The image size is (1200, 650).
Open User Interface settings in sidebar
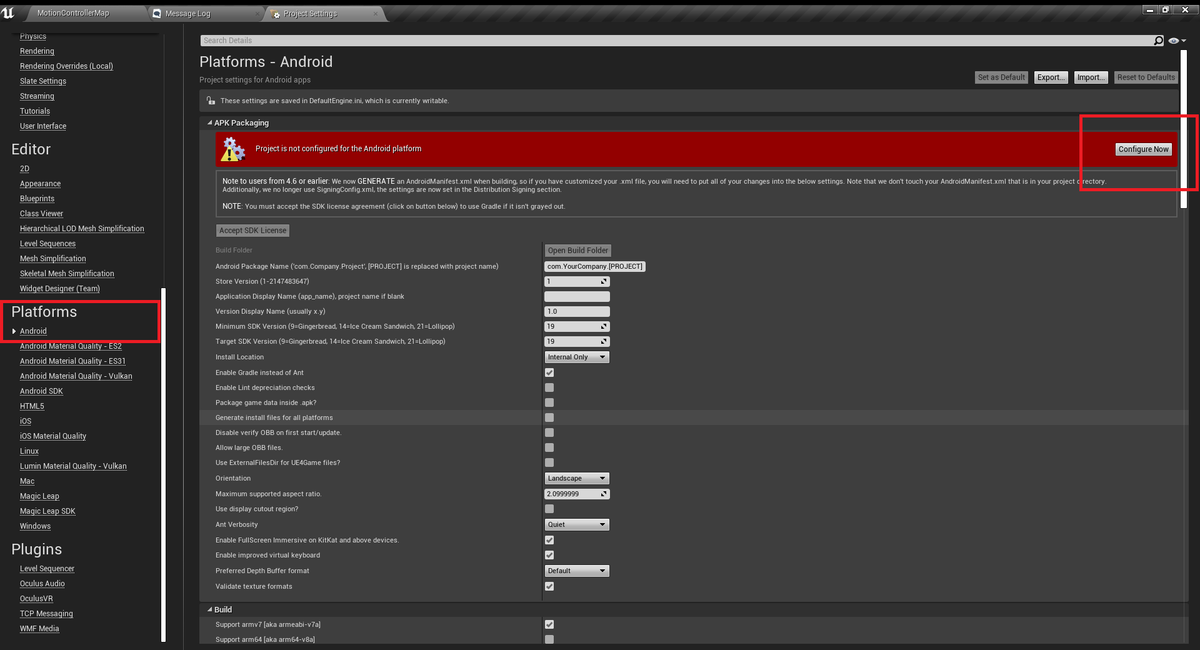coord(43,126)
